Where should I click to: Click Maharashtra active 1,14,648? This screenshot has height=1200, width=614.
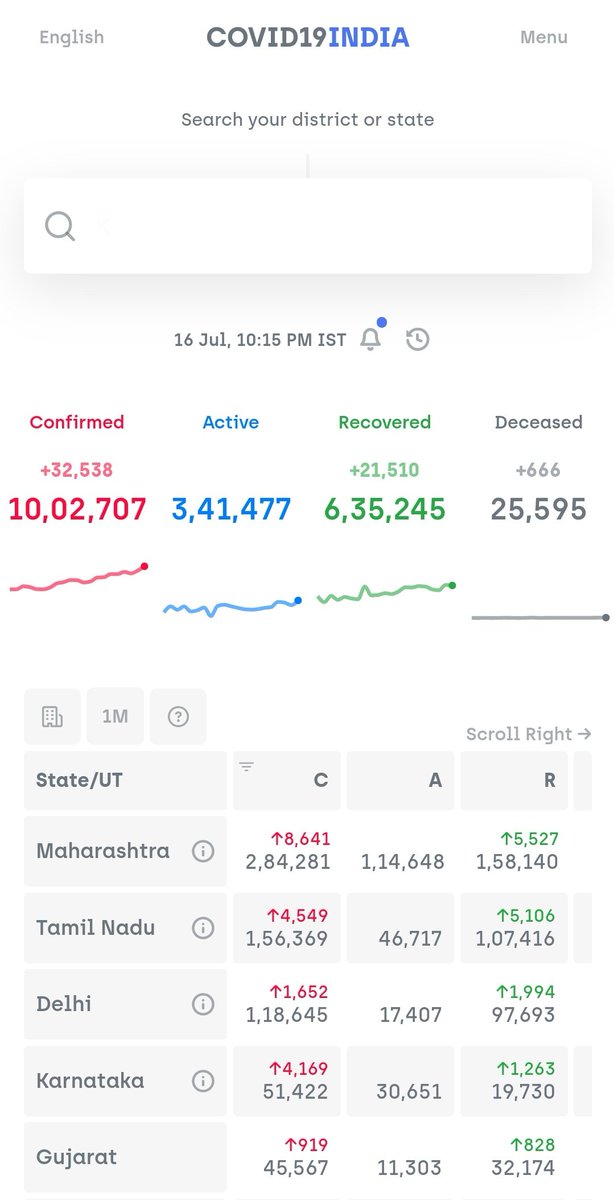point(403,861)
